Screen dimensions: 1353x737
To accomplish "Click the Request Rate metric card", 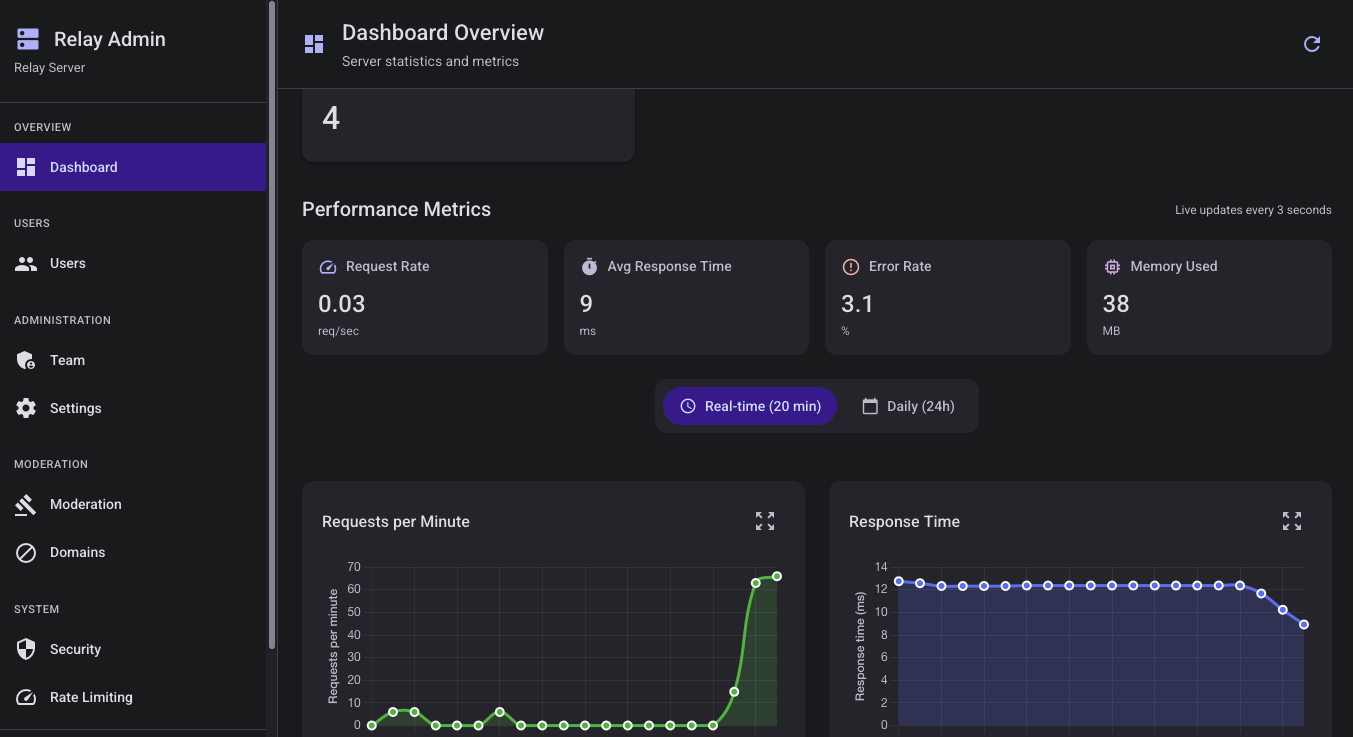I will [x=424, y=297].
